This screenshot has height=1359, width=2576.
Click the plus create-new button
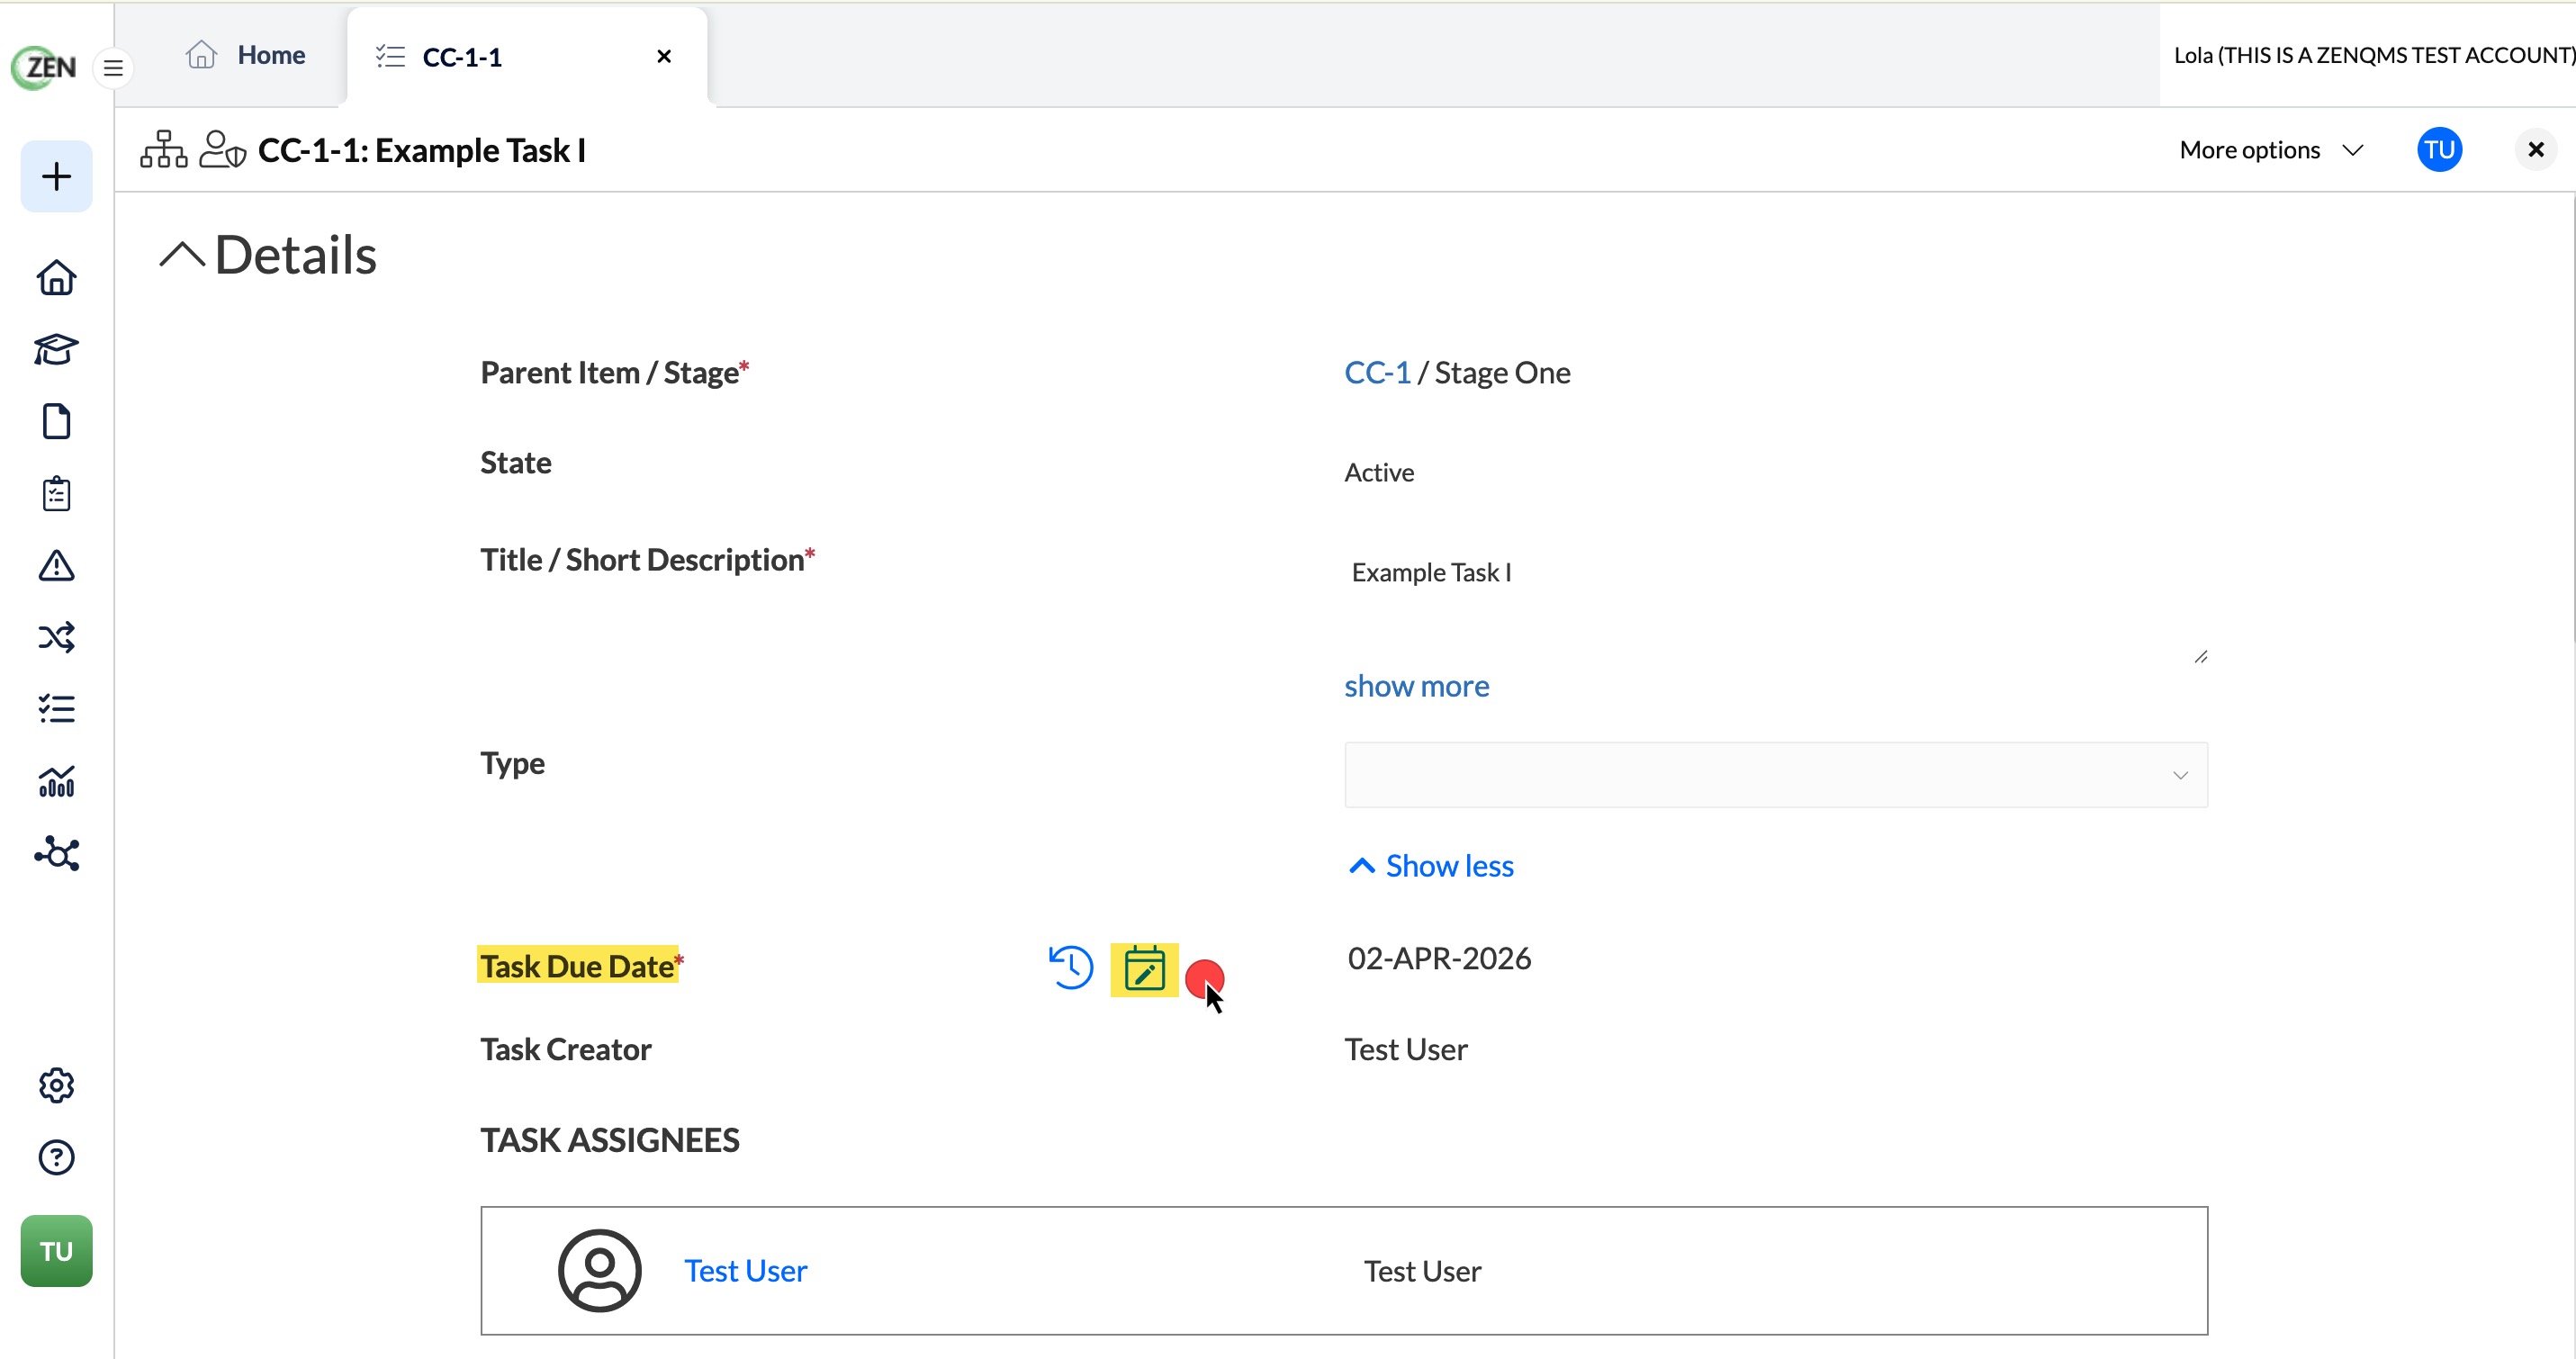click(x=56, y=177)
